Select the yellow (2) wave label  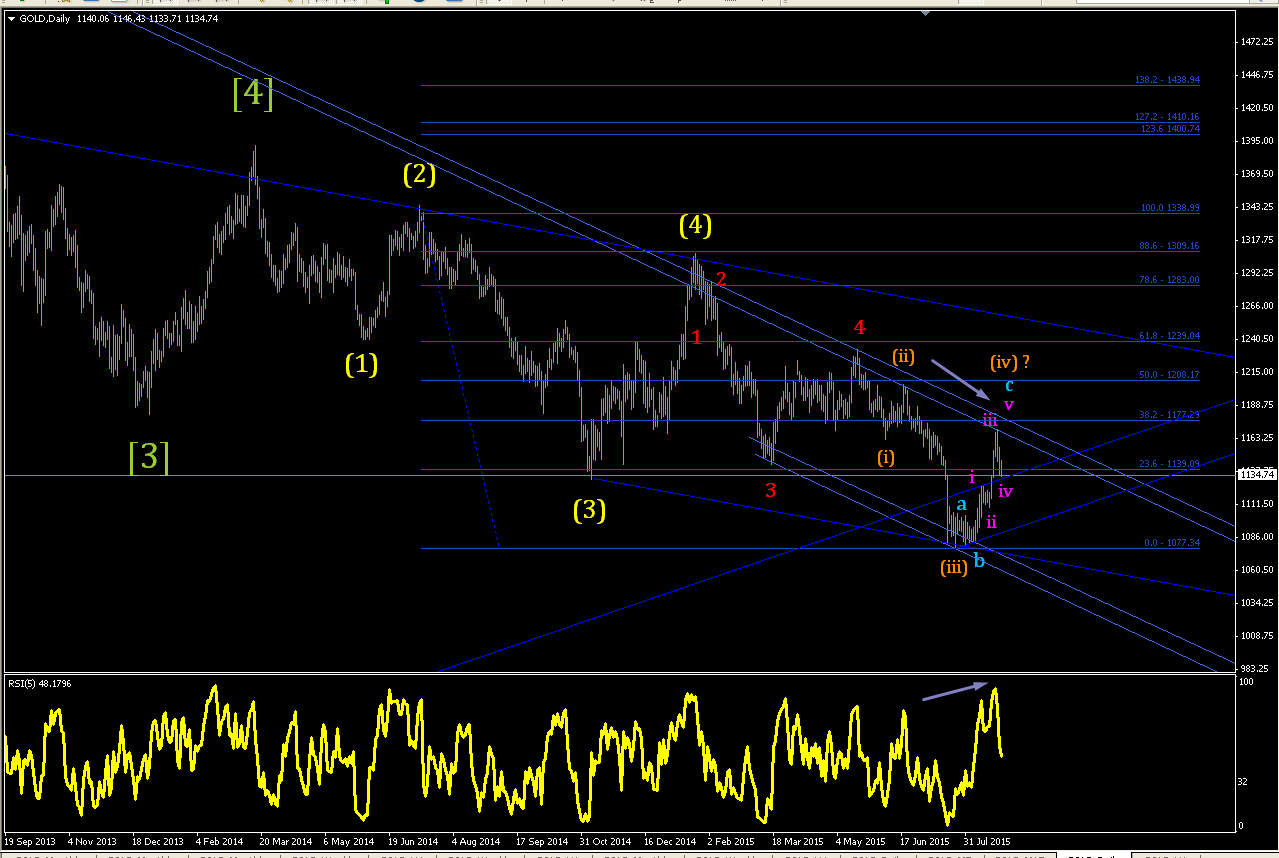[419, 175]
